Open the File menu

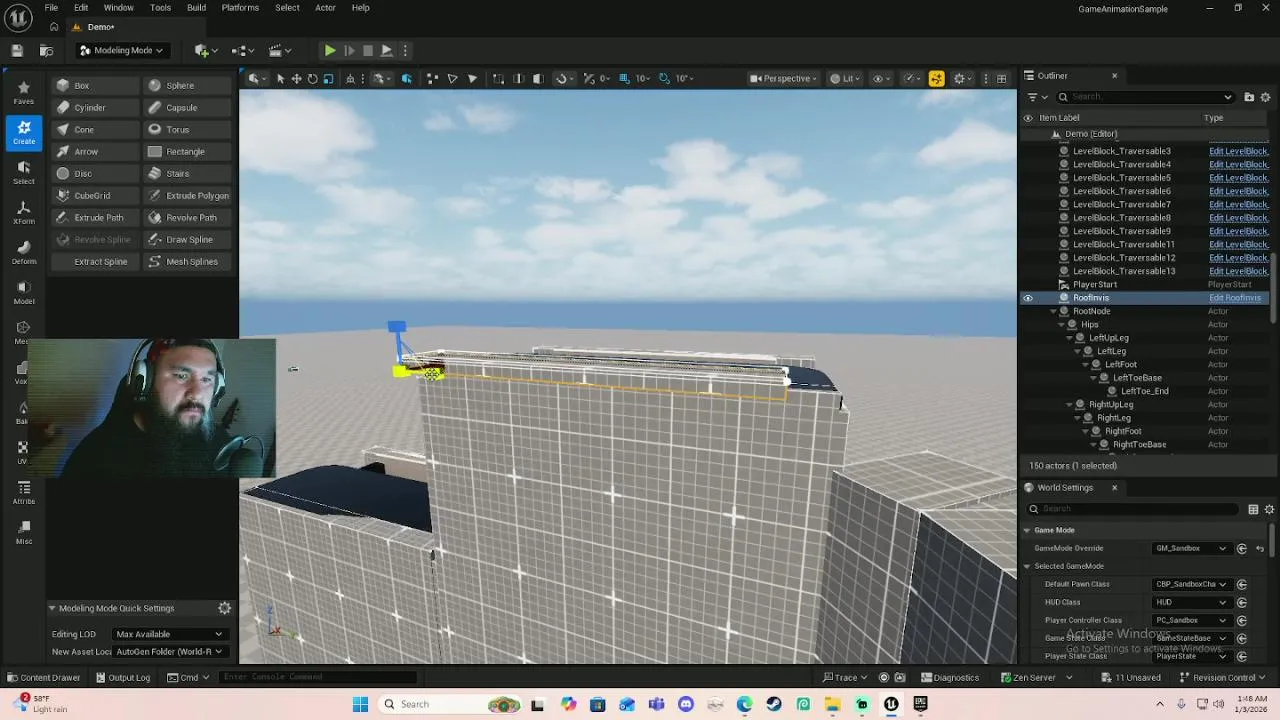pyautogui.click(x=51, y=8)
